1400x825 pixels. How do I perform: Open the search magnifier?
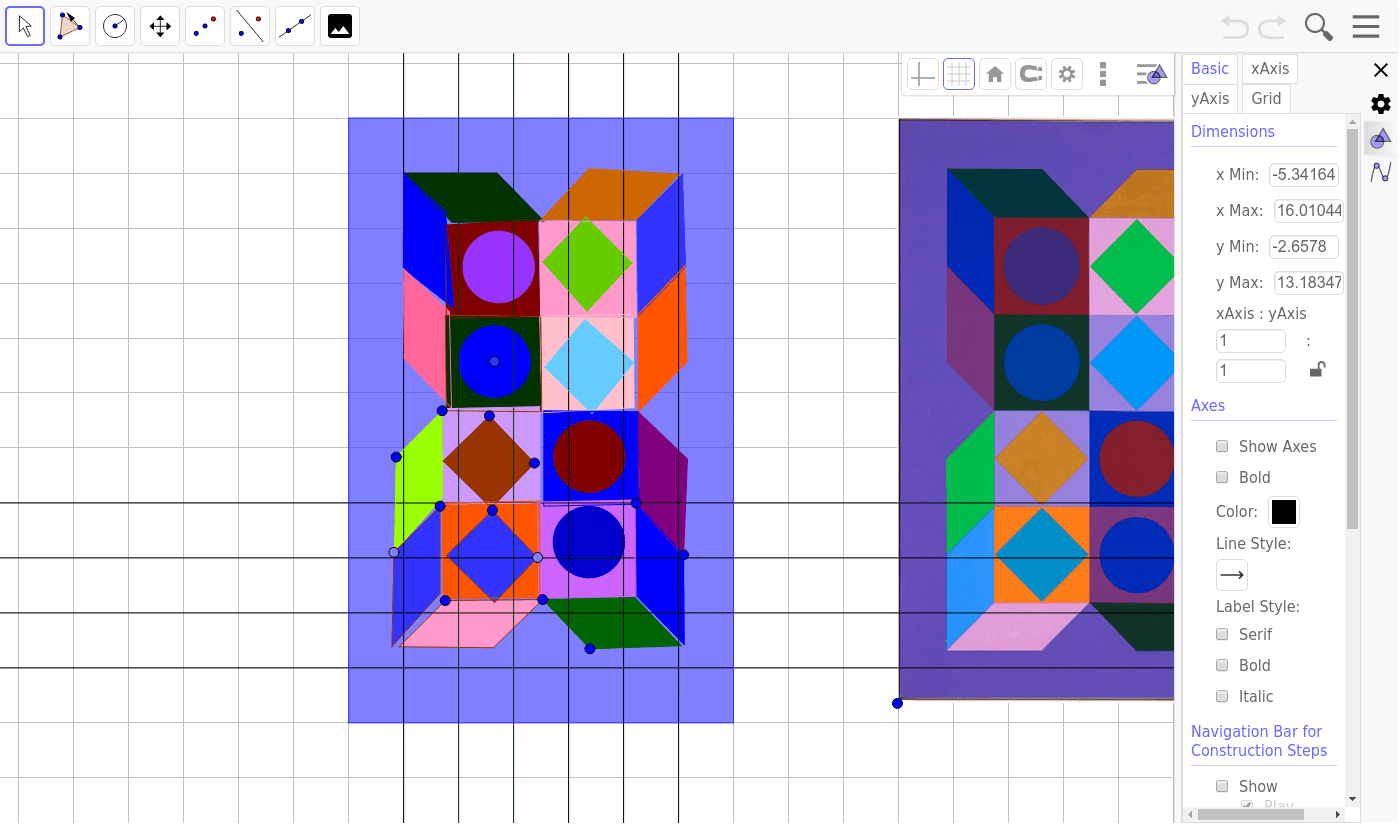pyautogui.click(x=1319, y=27)
